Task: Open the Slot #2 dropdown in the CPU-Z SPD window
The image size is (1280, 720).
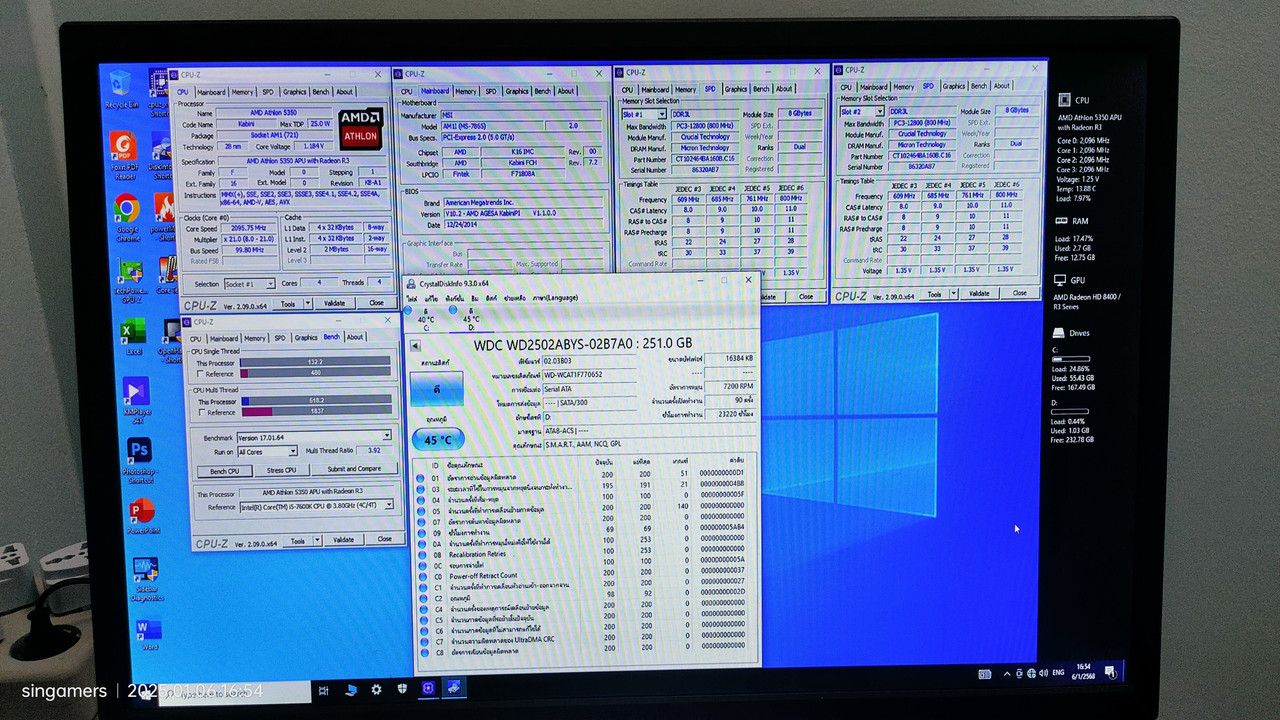Action: pos(863,112)
